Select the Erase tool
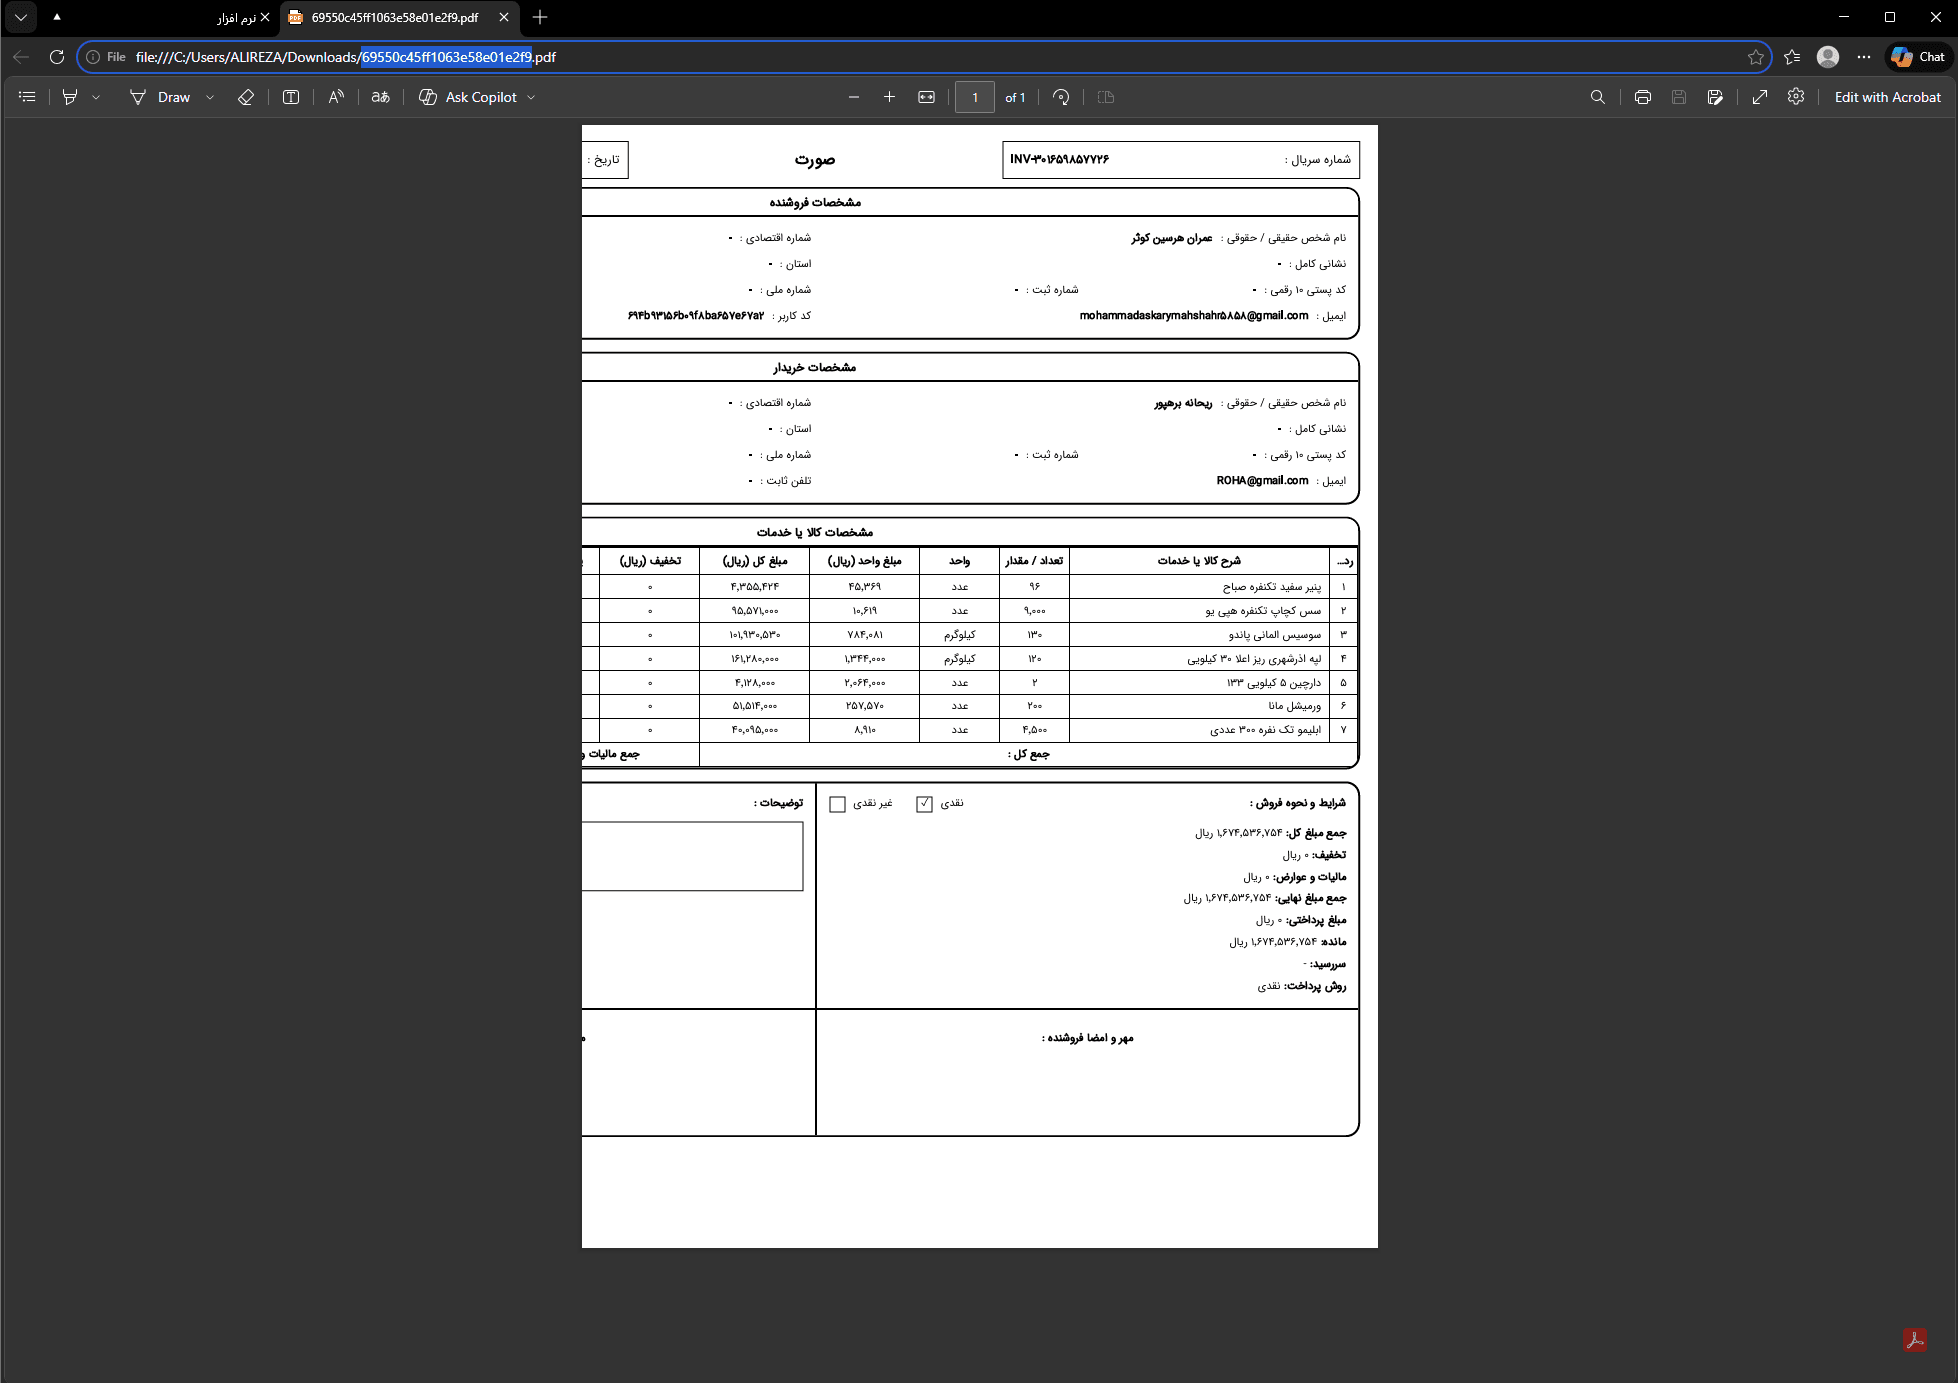This screenshot has height=1383, width=1958. click(x=245, y=96)
